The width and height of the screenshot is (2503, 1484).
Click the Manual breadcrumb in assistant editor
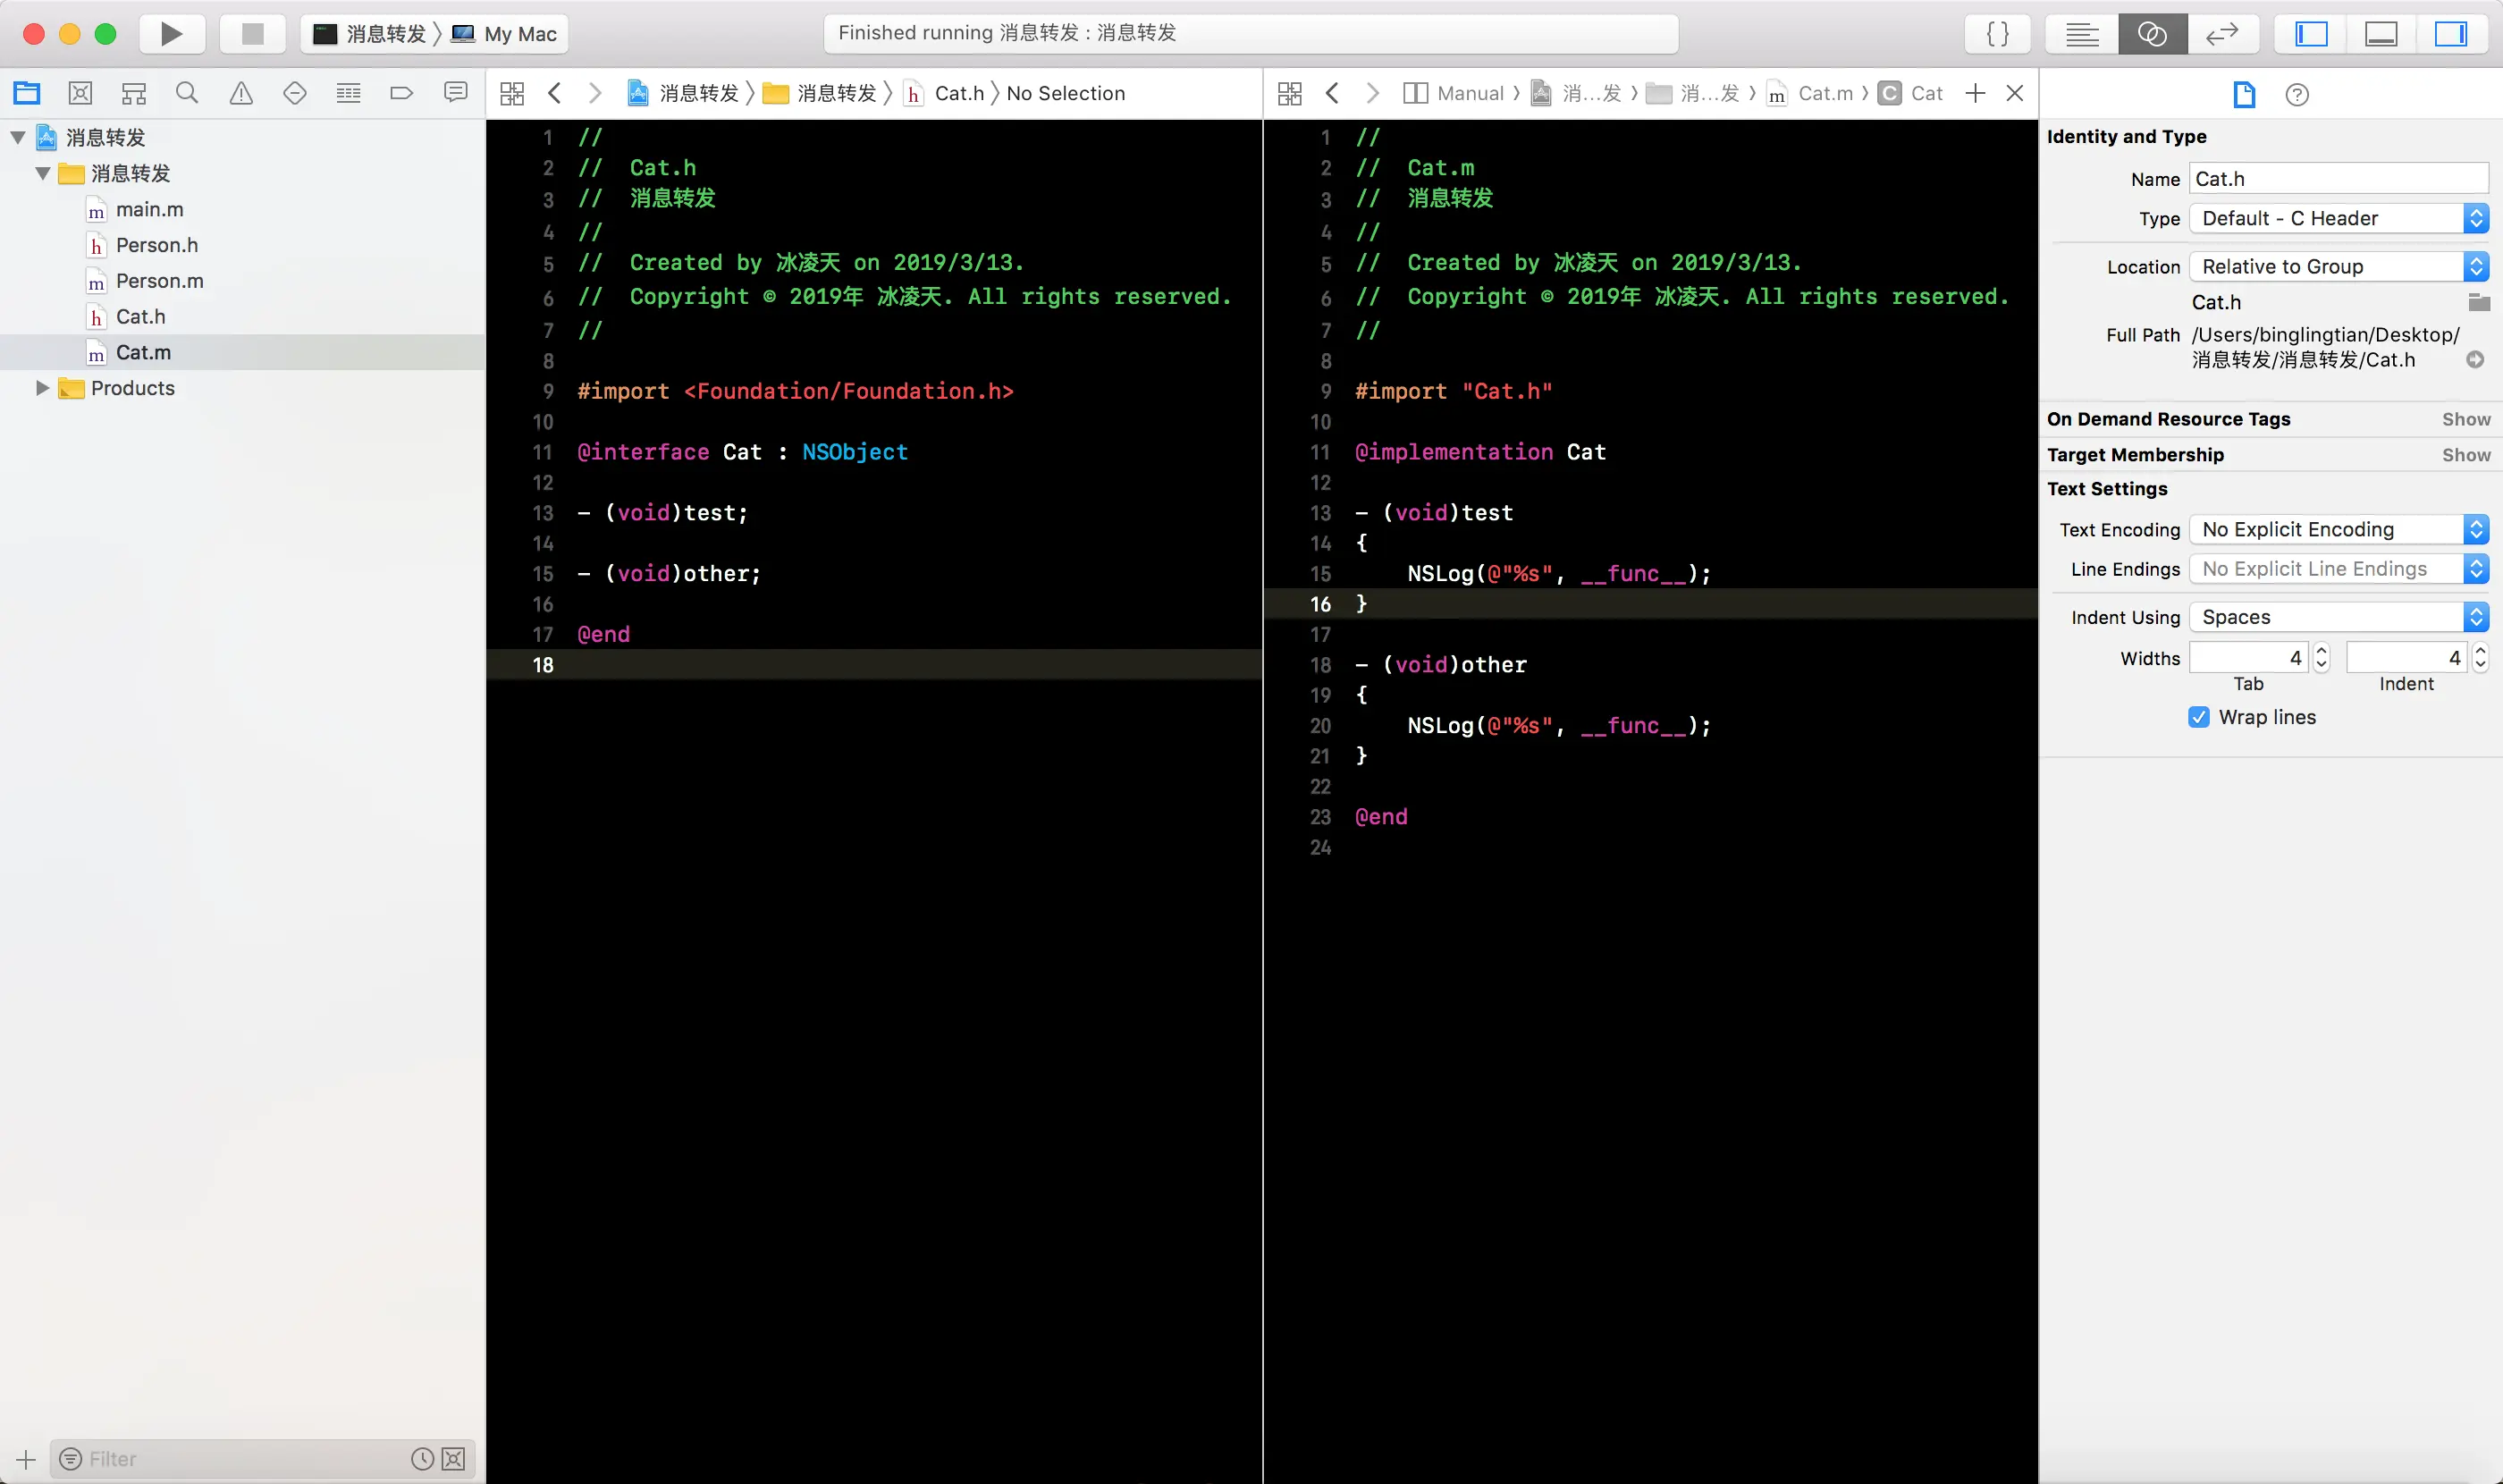[1469, 93]
